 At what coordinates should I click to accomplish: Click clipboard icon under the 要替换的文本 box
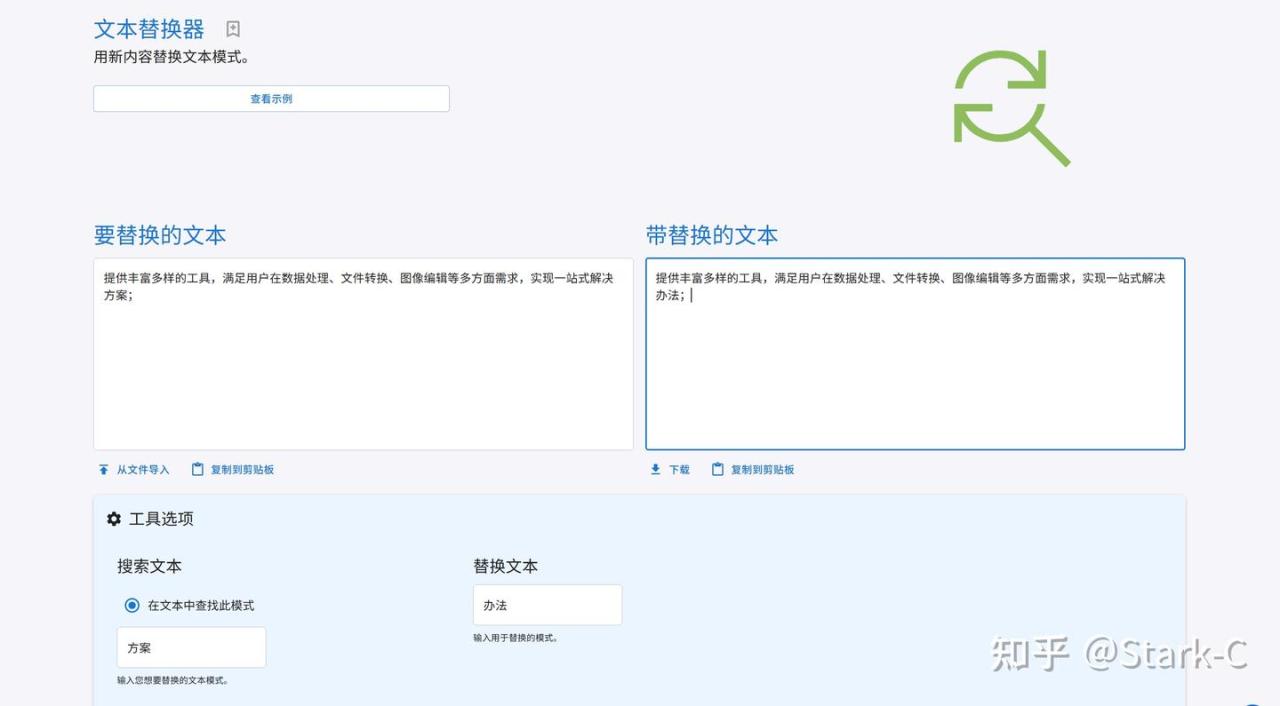(x=198, y=469)
